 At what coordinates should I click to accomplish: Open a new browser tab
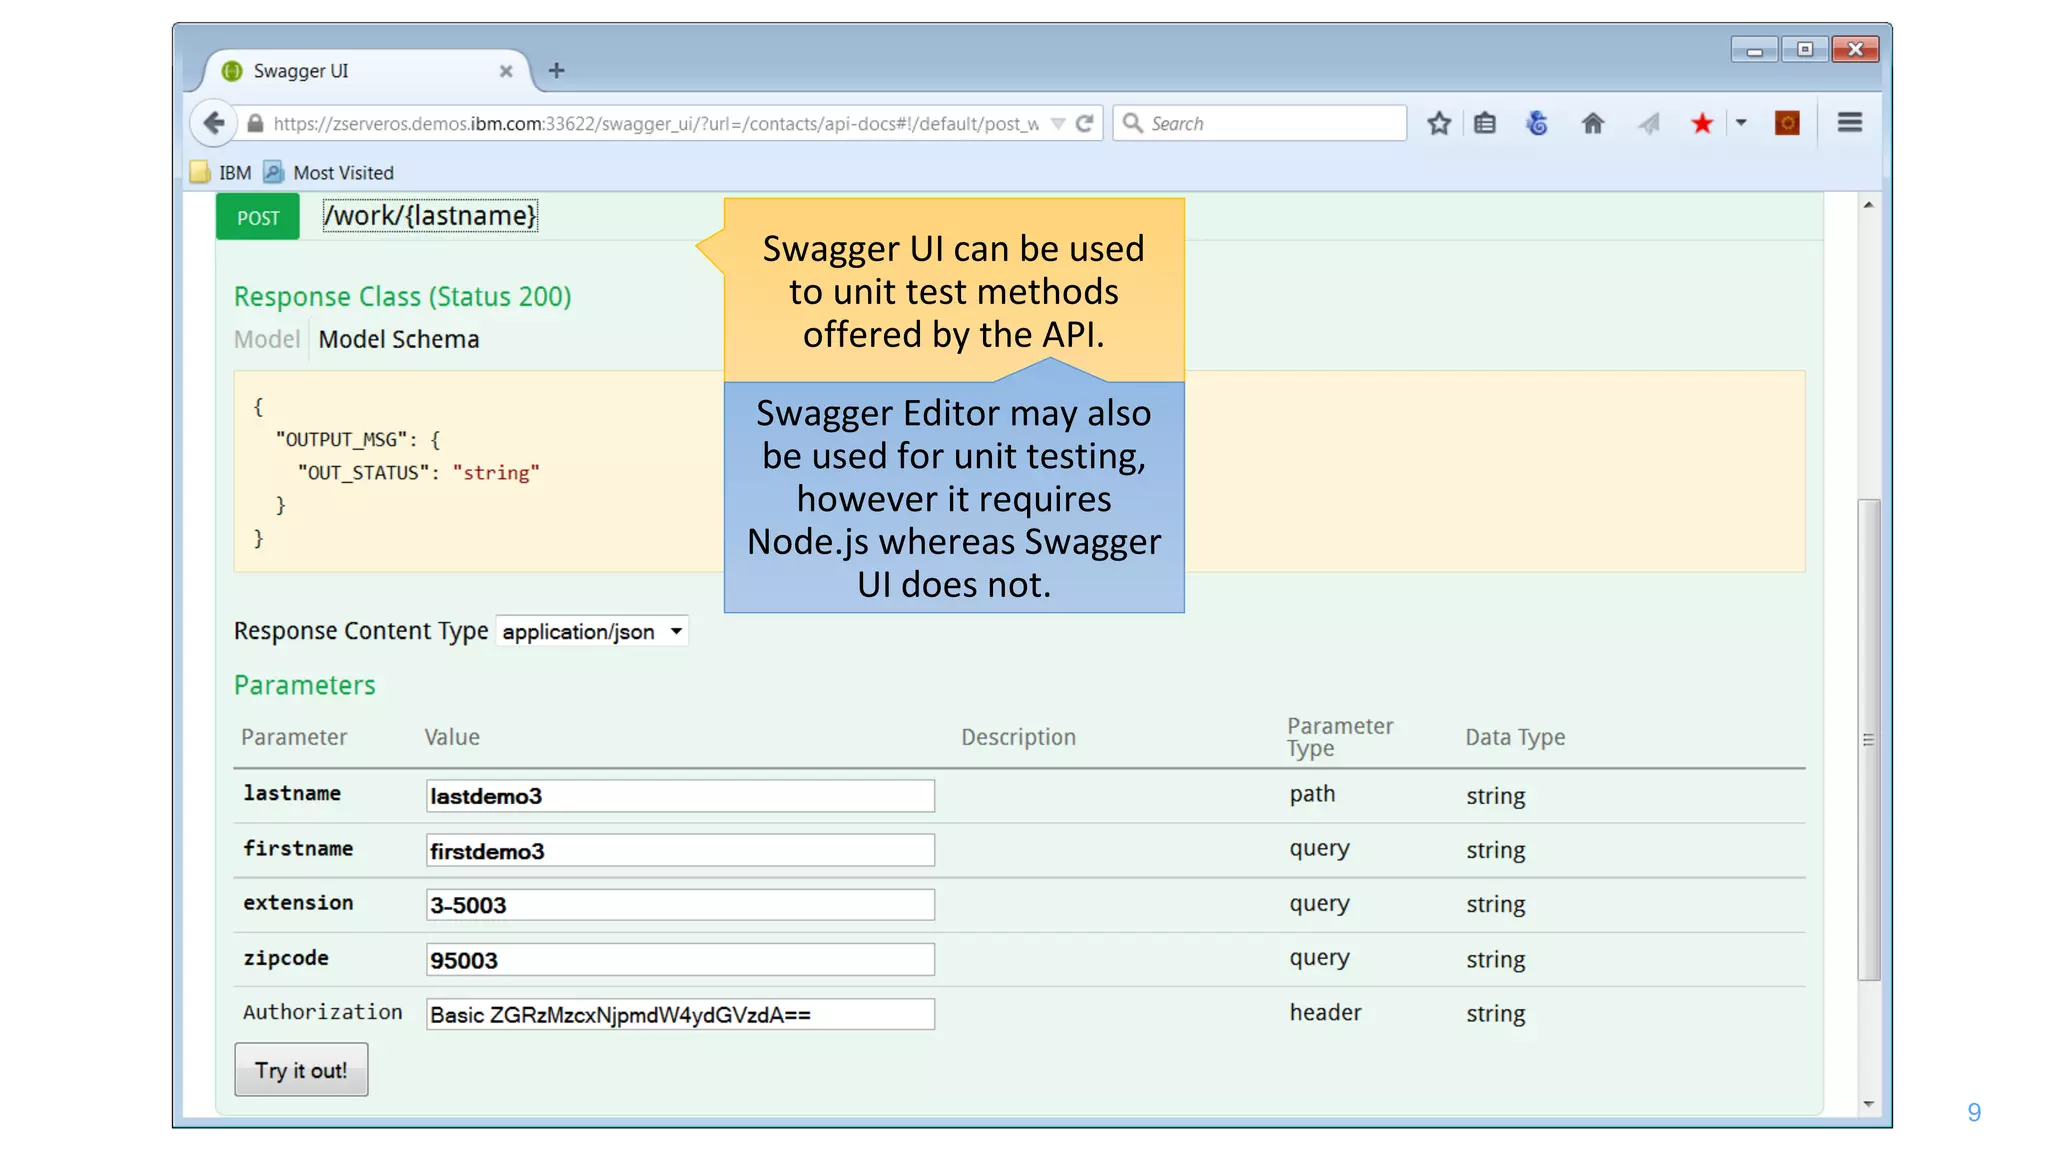pos(557,70)
